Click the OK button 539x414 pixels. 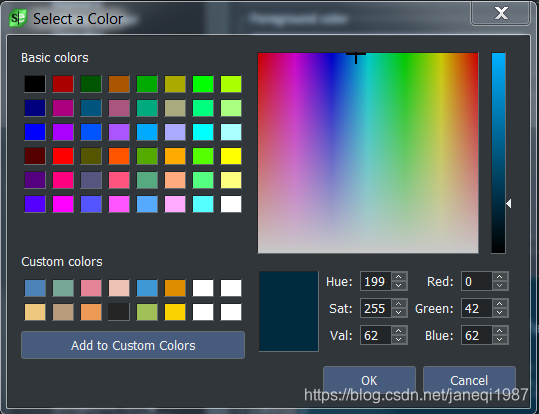click(369, 380)
